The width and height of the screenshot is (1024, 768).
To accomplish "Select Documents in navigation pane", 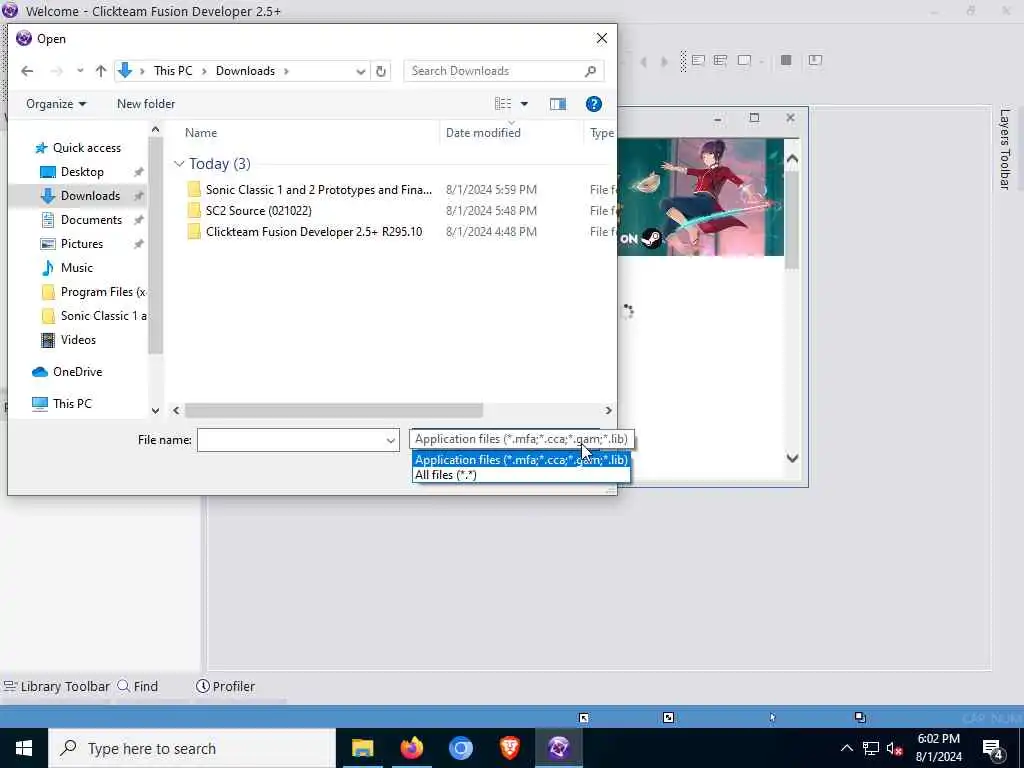I will coord(91,220).
